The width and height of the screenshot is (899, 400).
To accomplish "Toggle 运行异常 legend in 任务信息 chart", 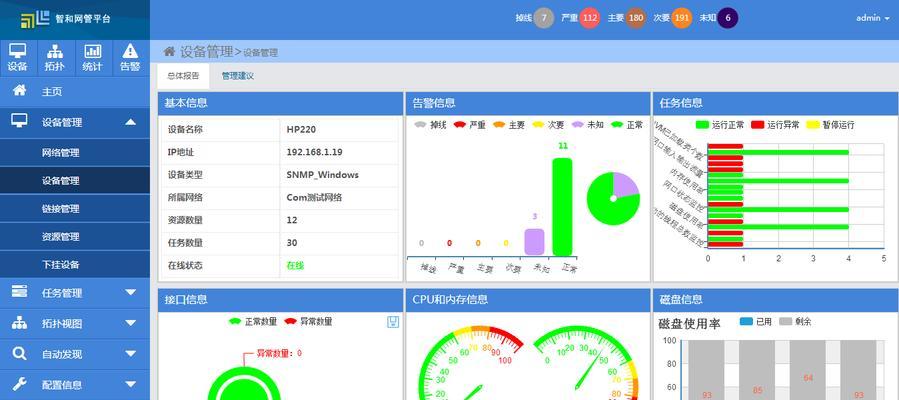I will coord(775,125).
